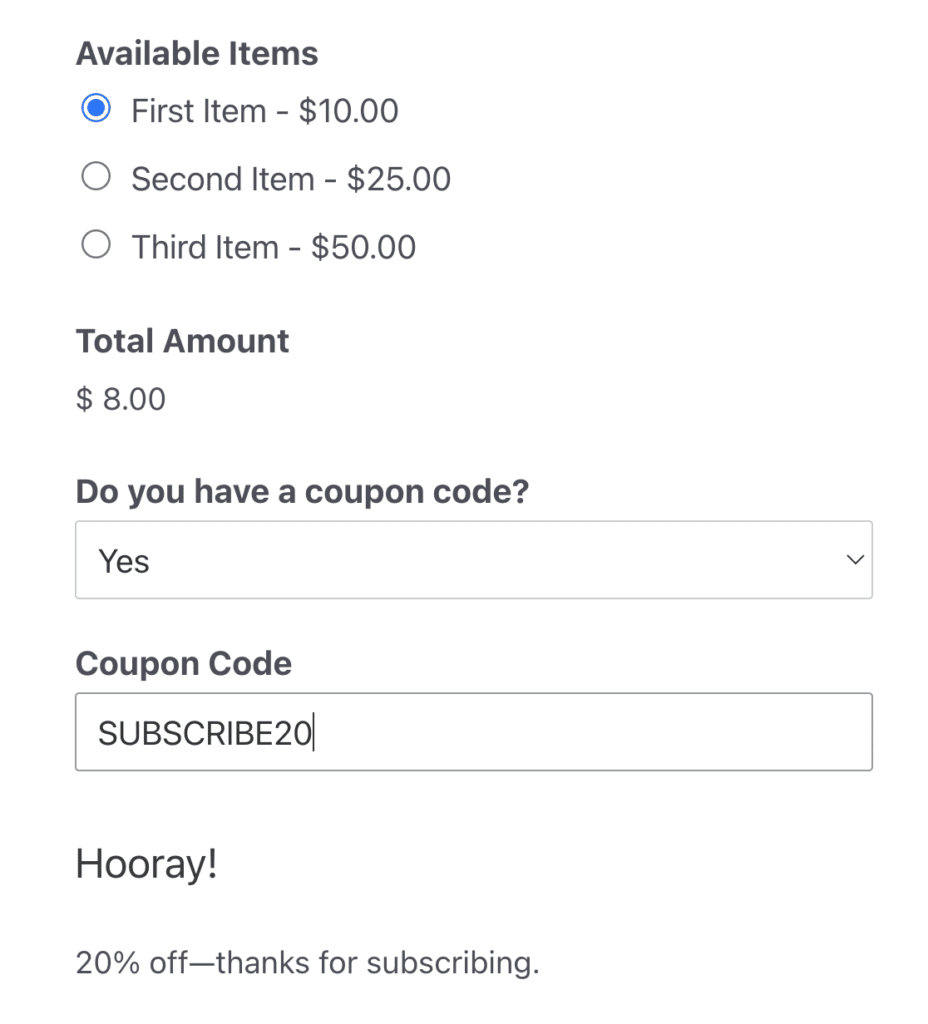Screen dimensions: 928x1024
Task: Click the SUBSCRIBE20 coupon entry box
Action: (473, 731)
